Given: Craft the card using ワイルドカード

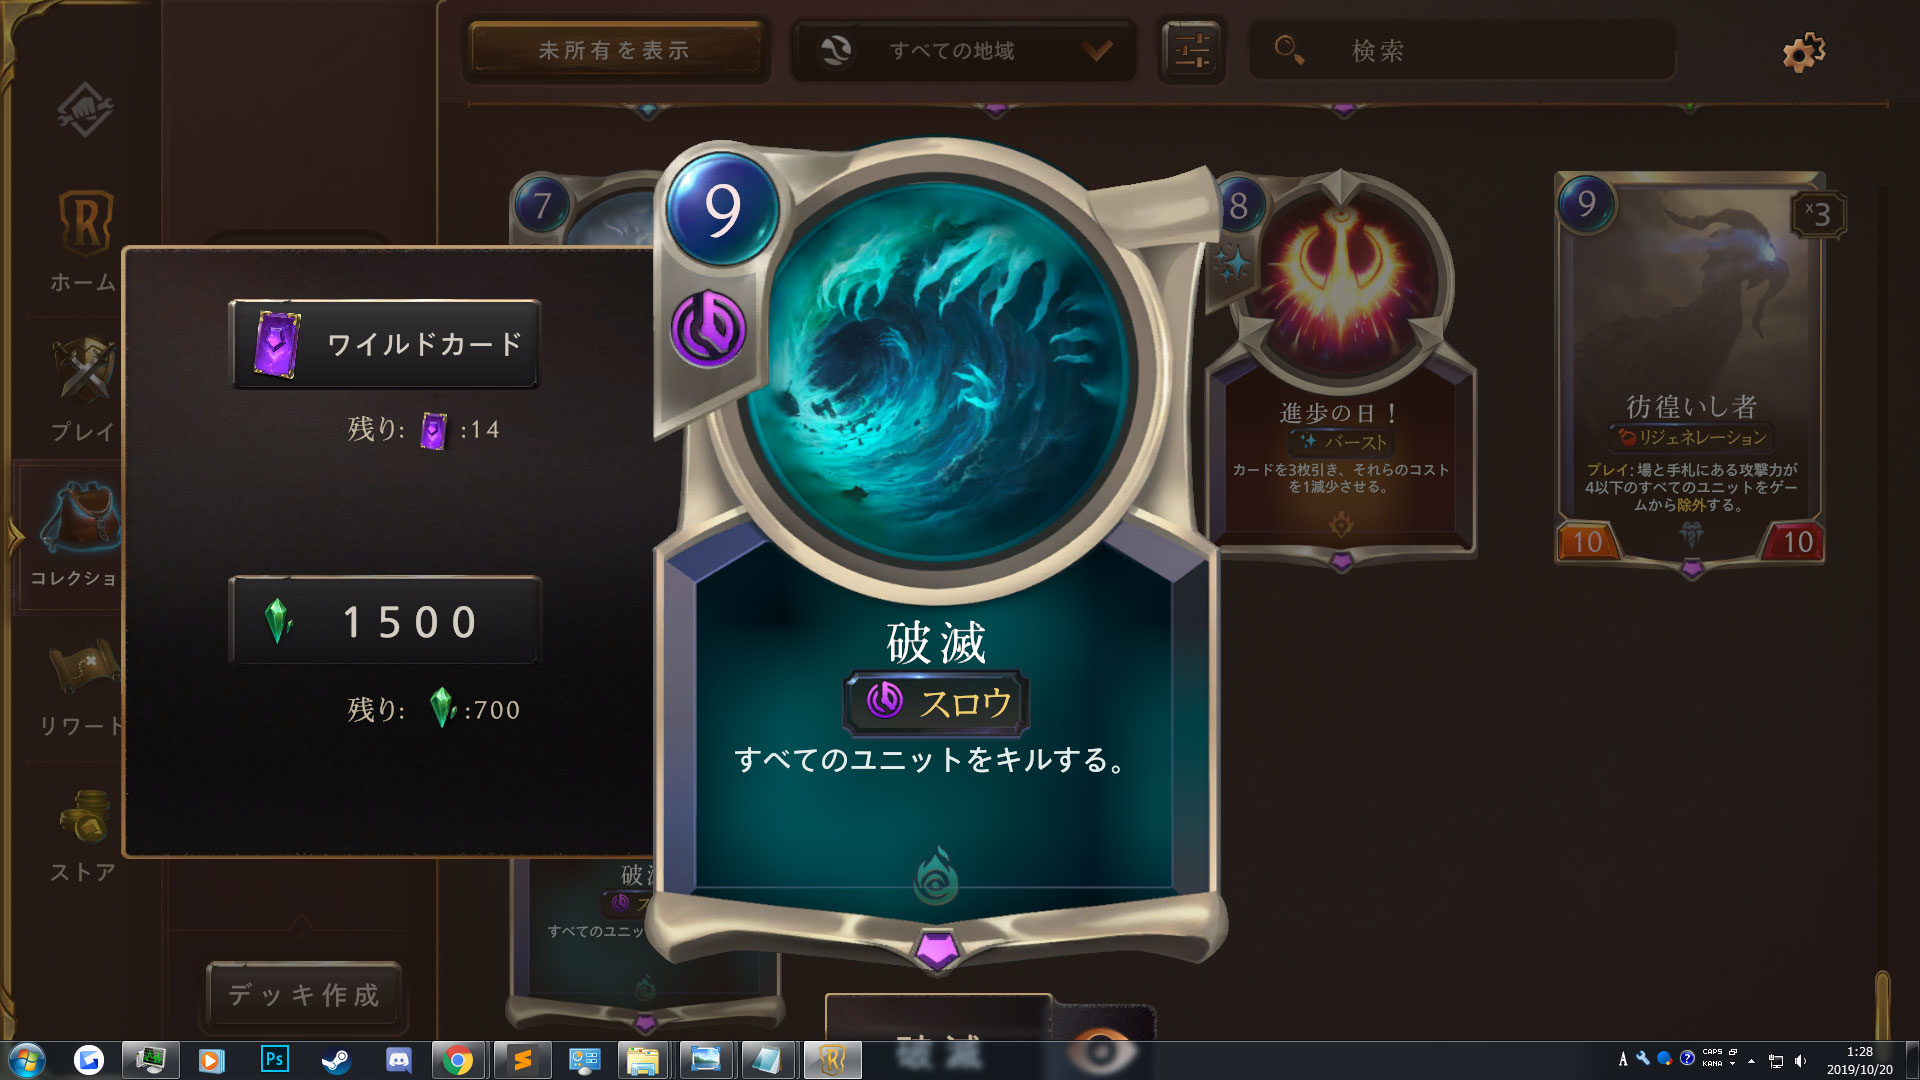Looking at the screenshot, I should point(385,344).
